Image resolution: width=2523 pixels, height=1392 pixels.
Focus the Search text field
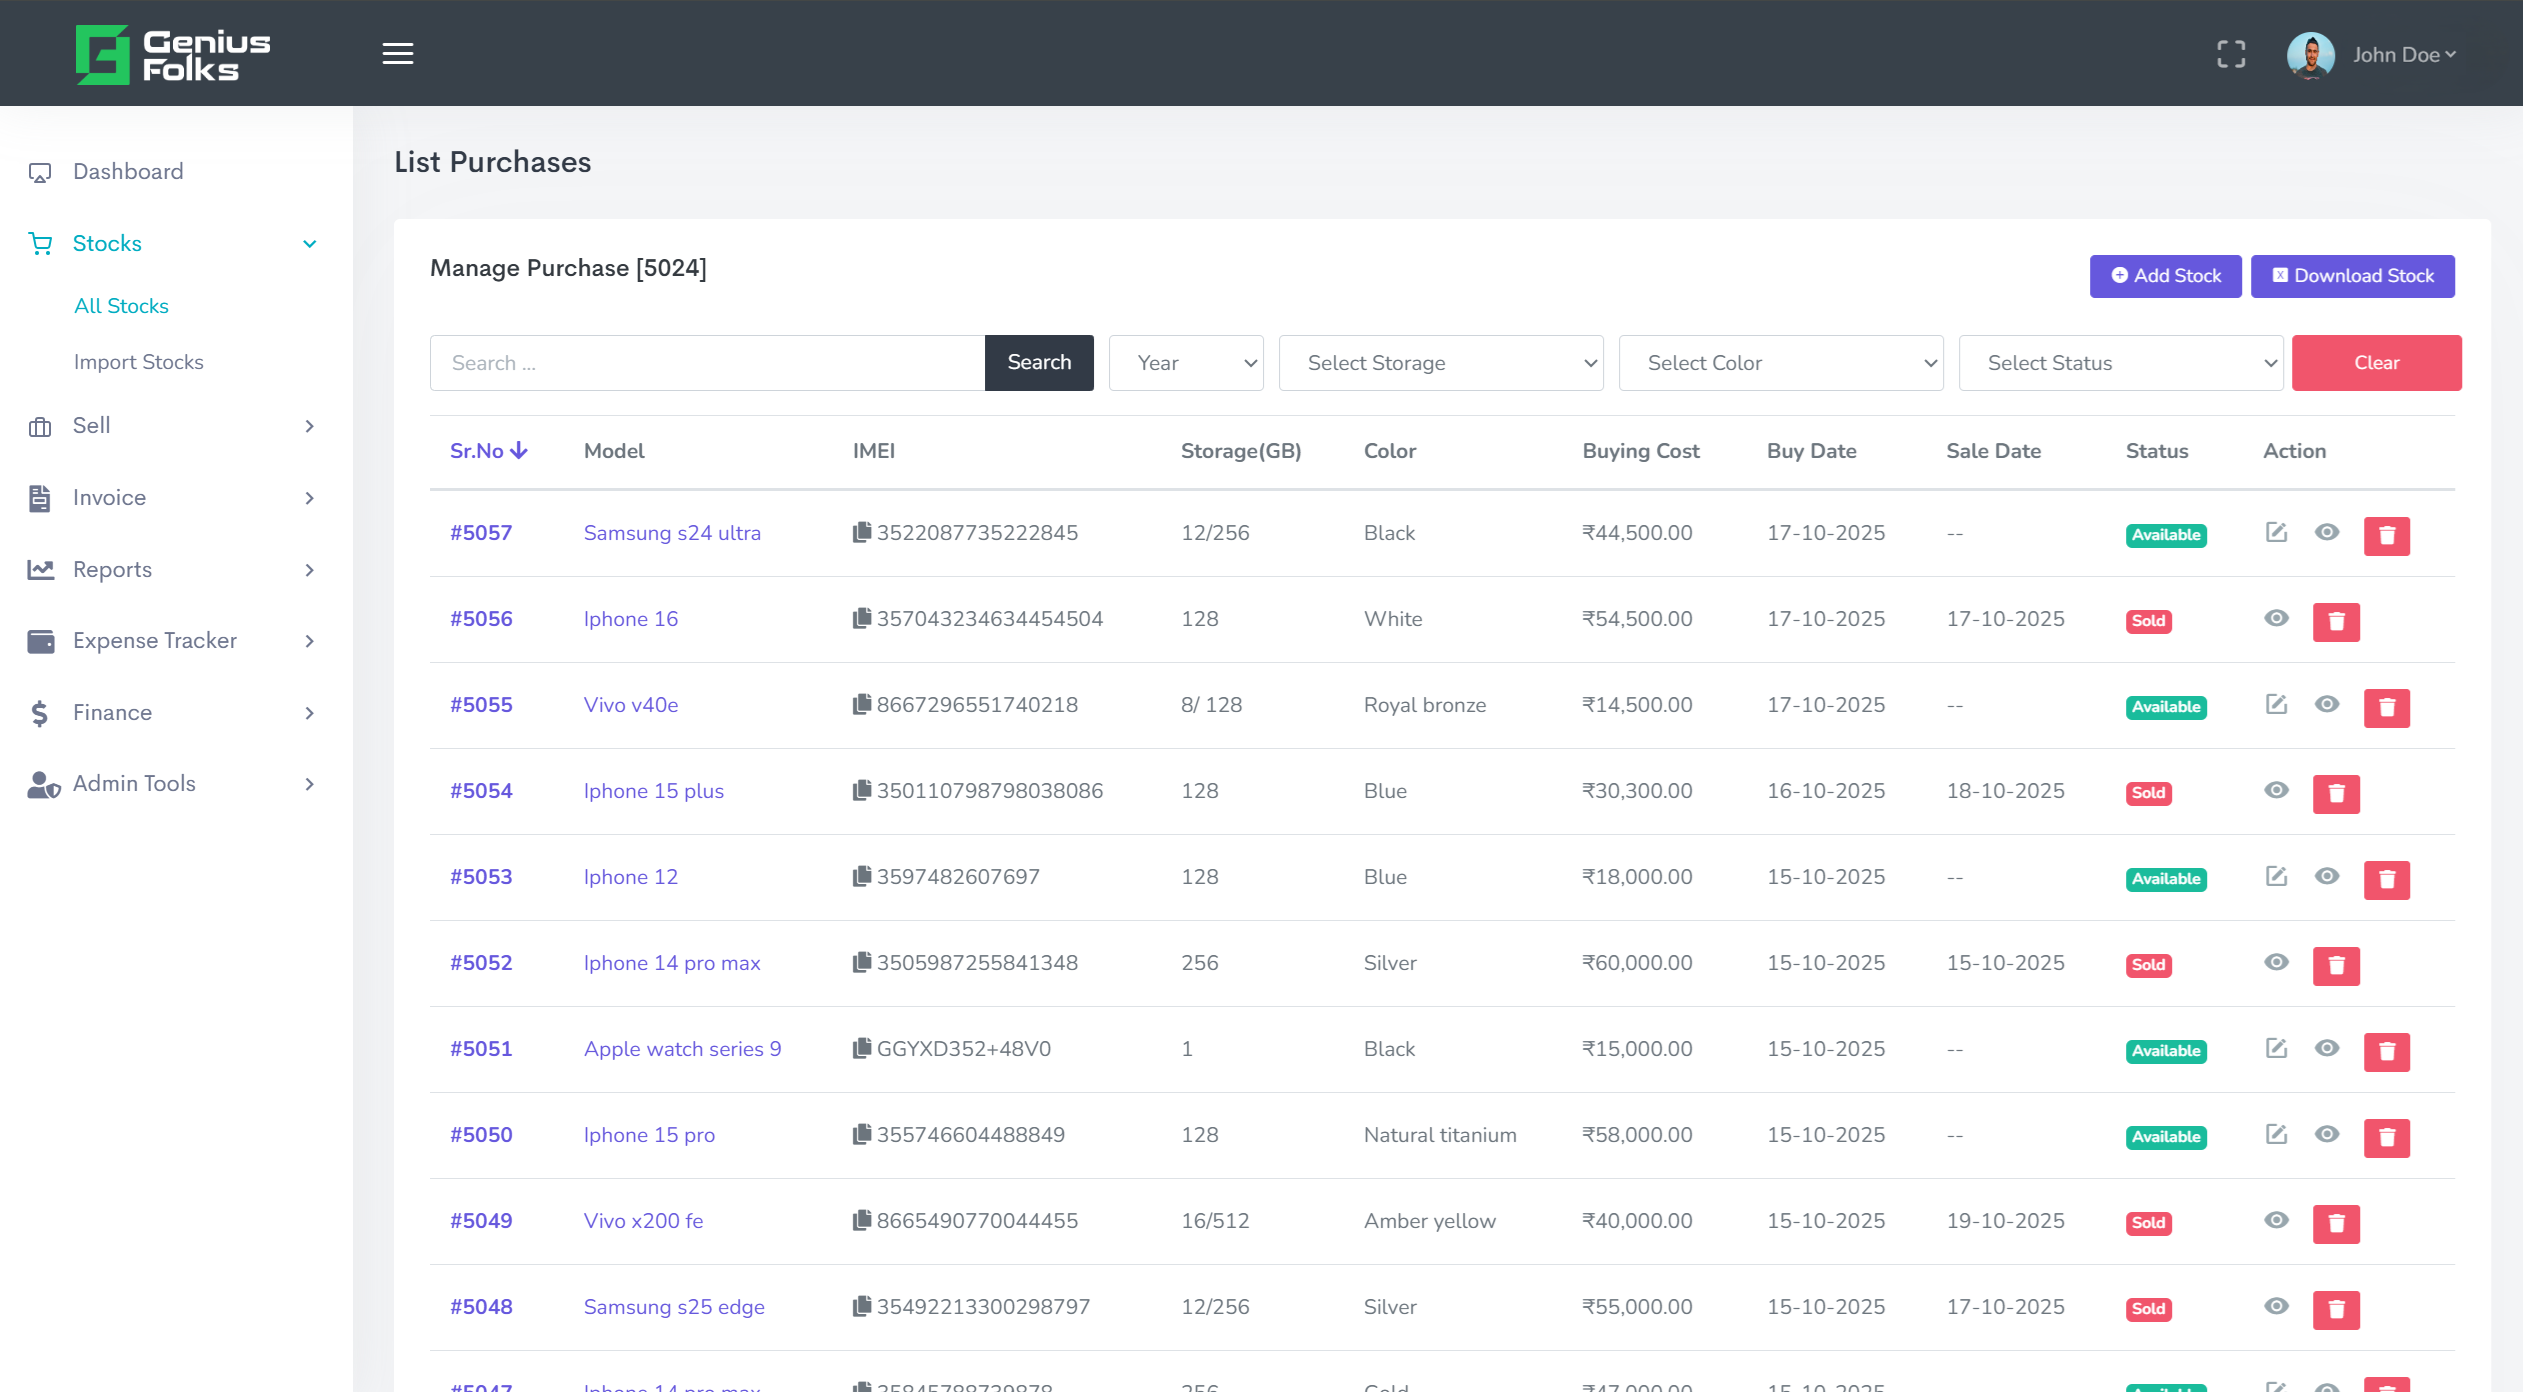707,363
